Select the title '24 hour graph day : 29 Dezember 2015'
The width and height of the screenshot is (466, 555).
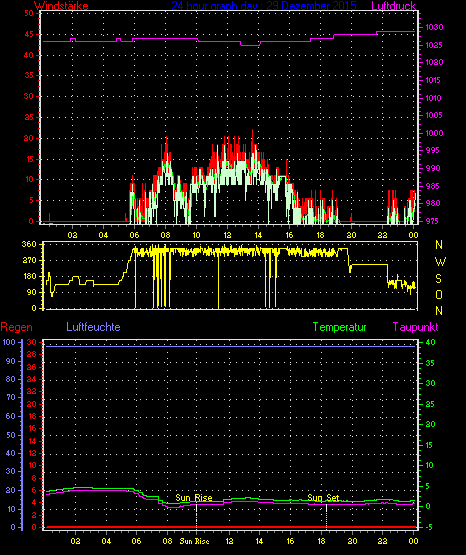tap(264, 6)
